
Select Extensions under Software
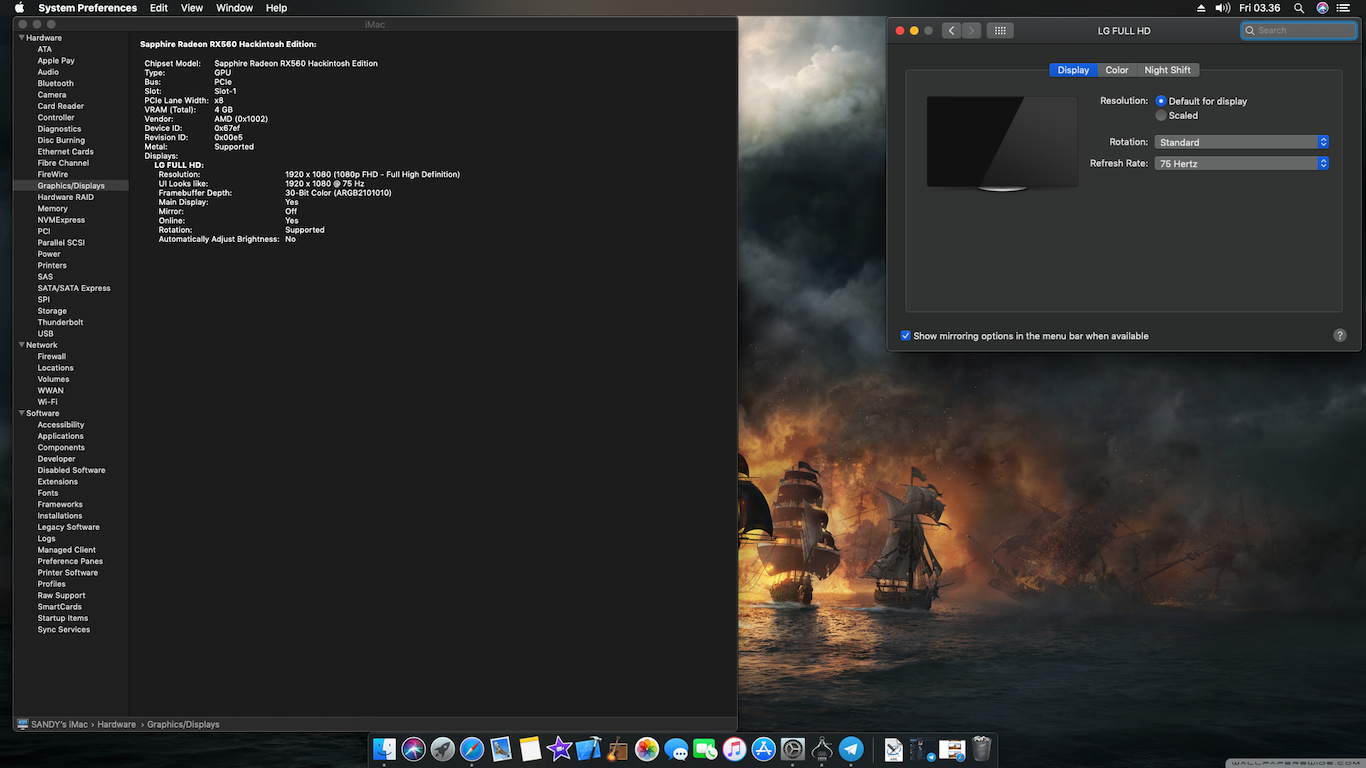pos(58,481)
